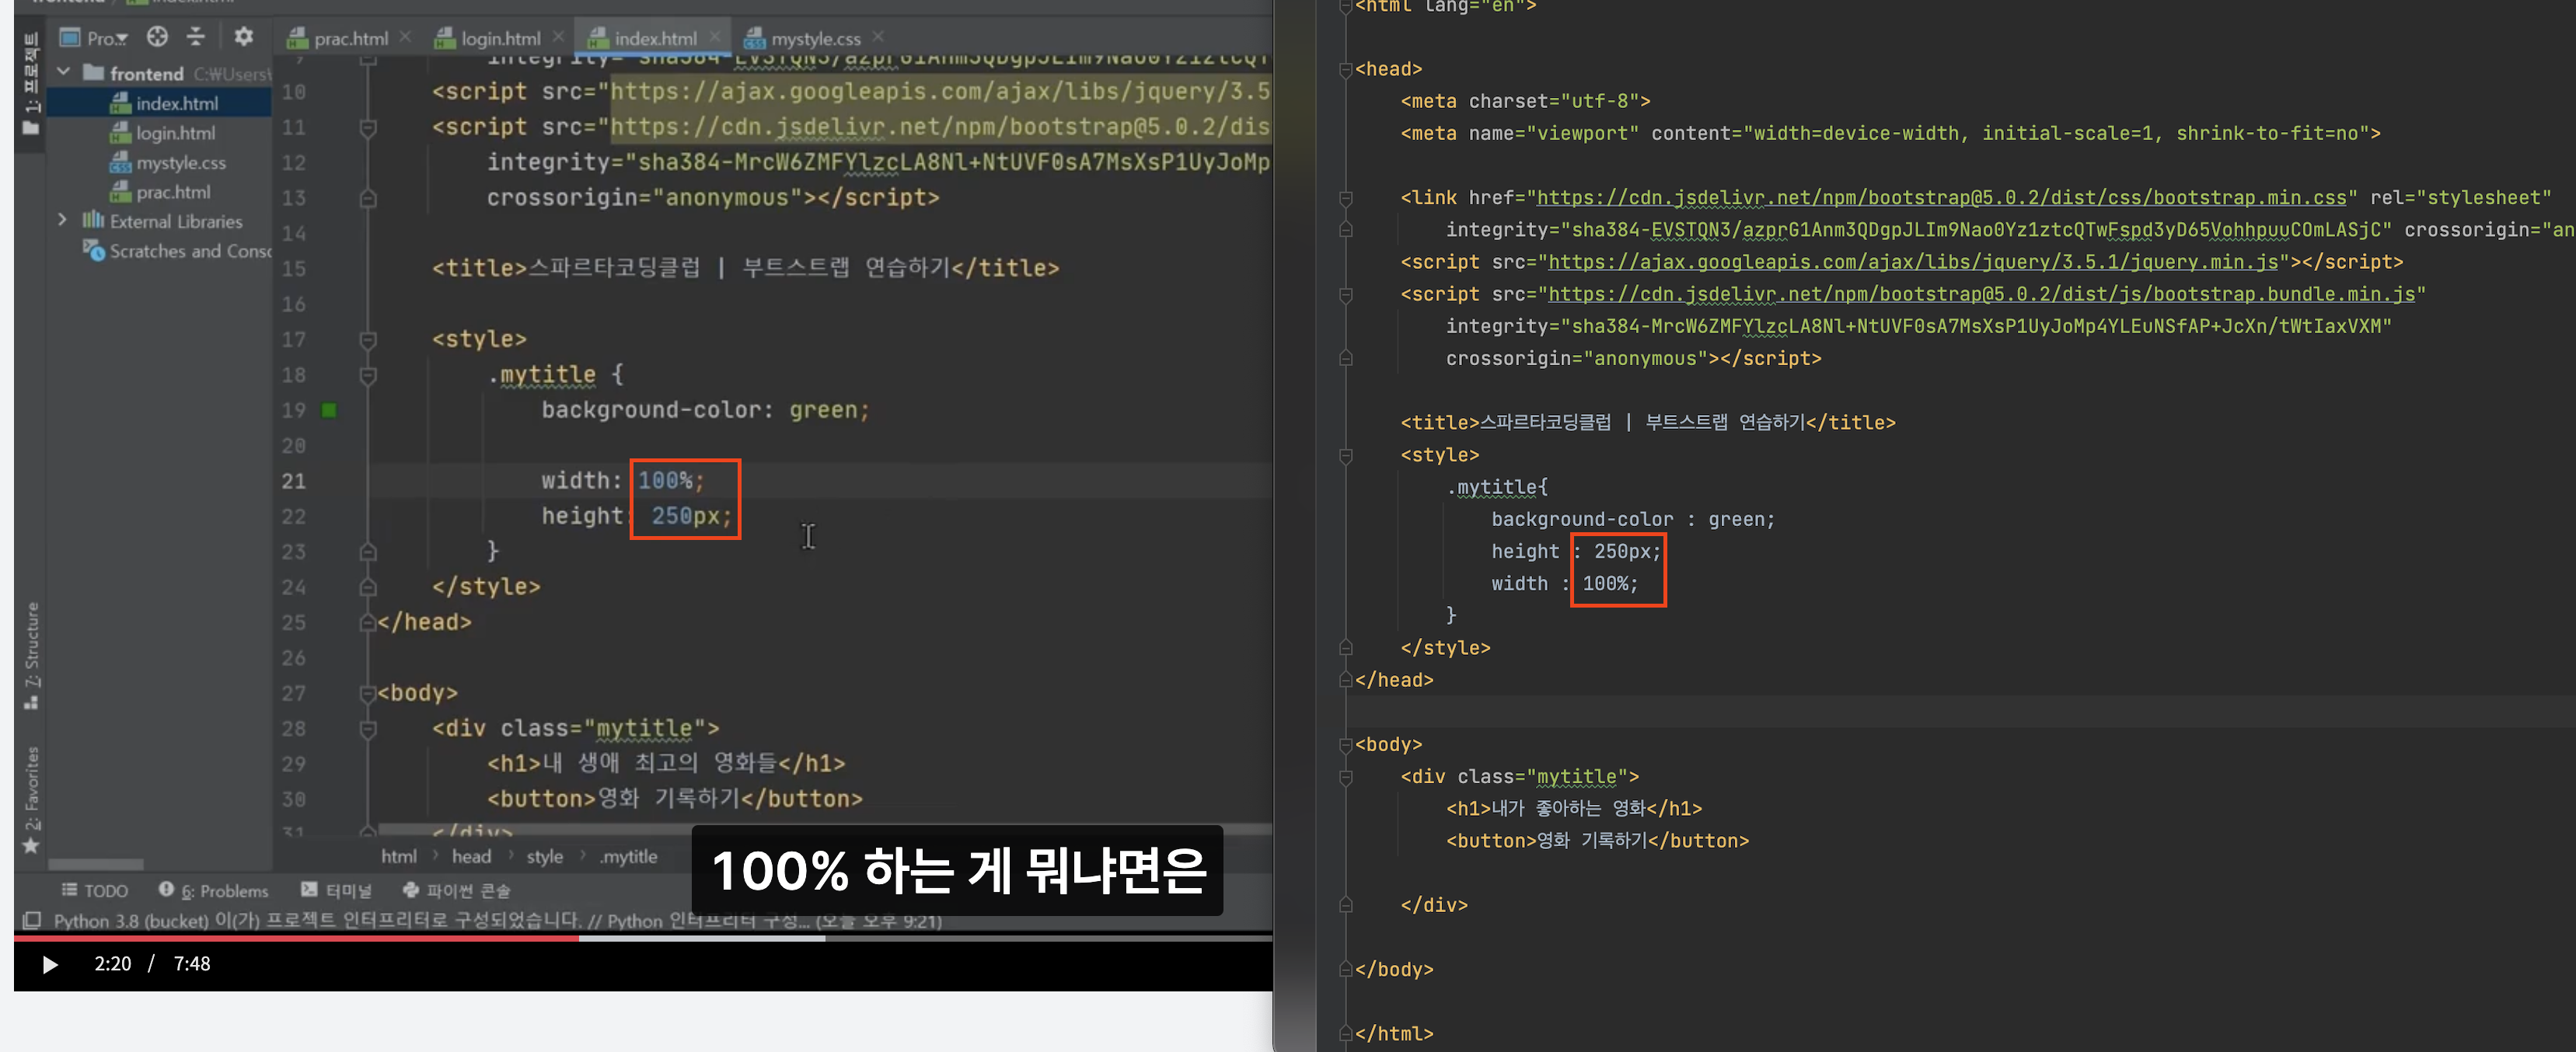
Task: Close the index.html tab
Action: click(x=715, y=37)
